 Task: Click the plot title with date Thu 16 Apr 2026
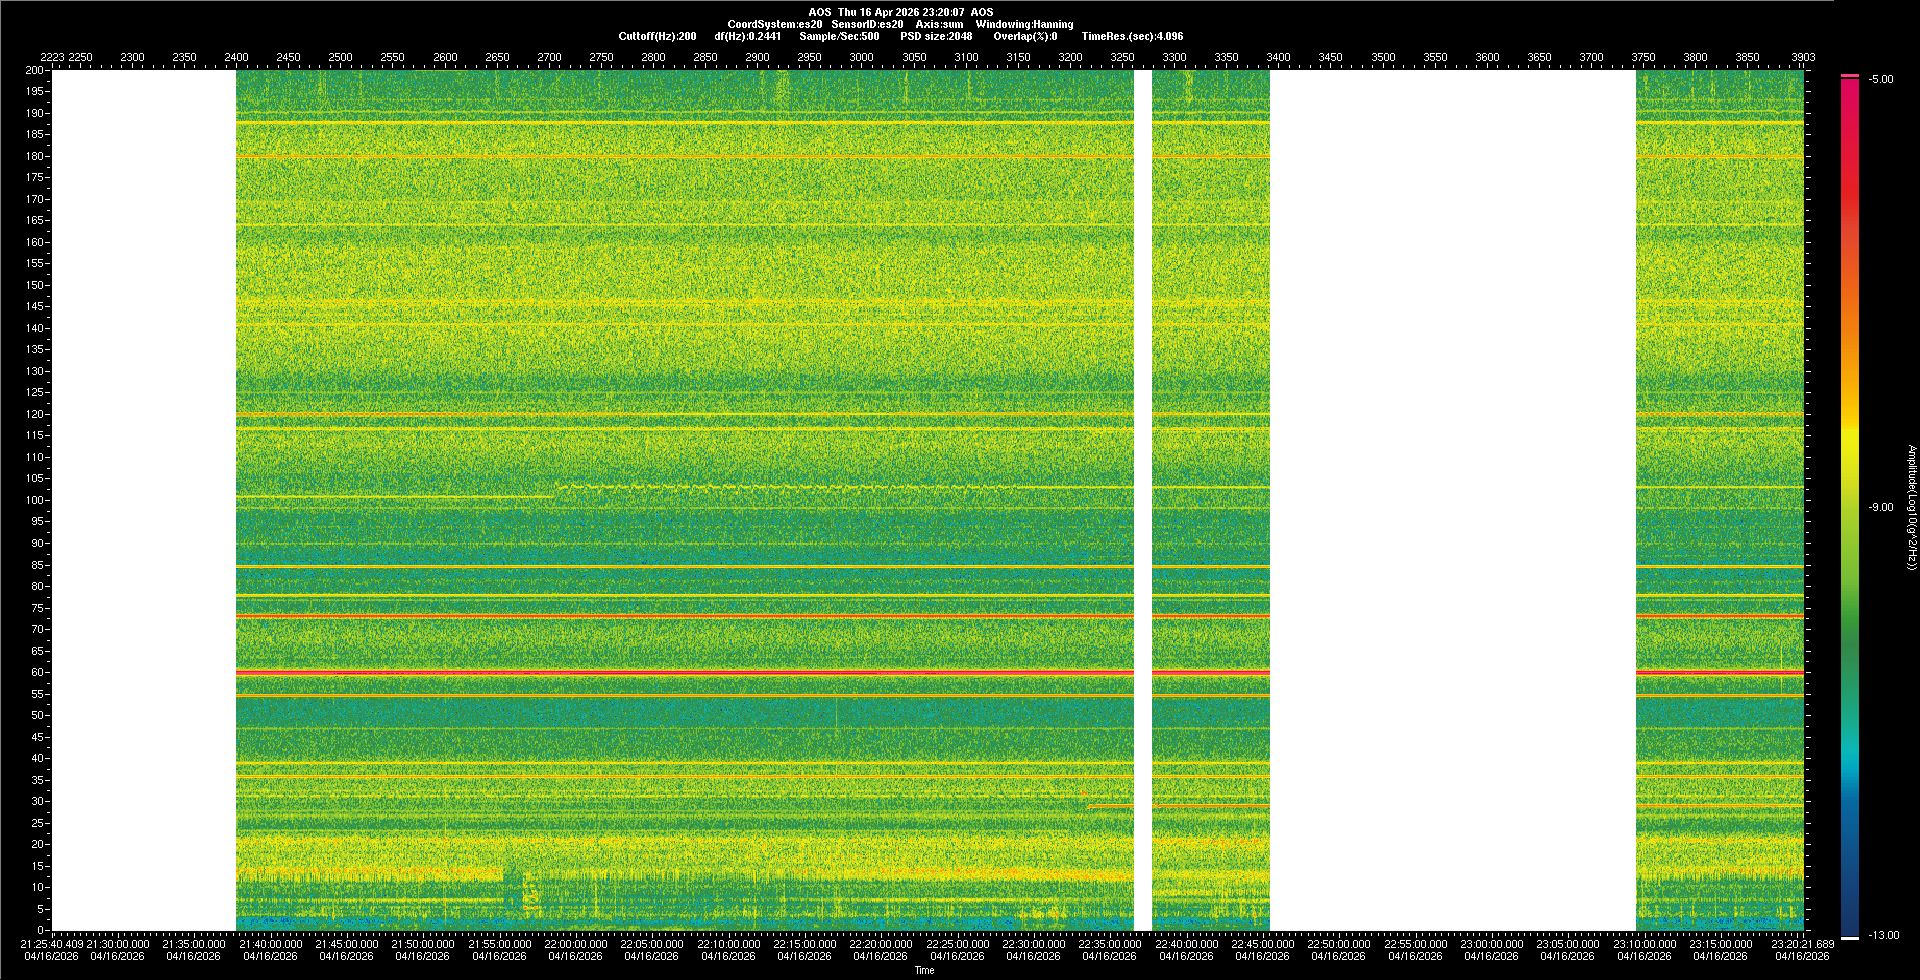[x=900, y=13]
